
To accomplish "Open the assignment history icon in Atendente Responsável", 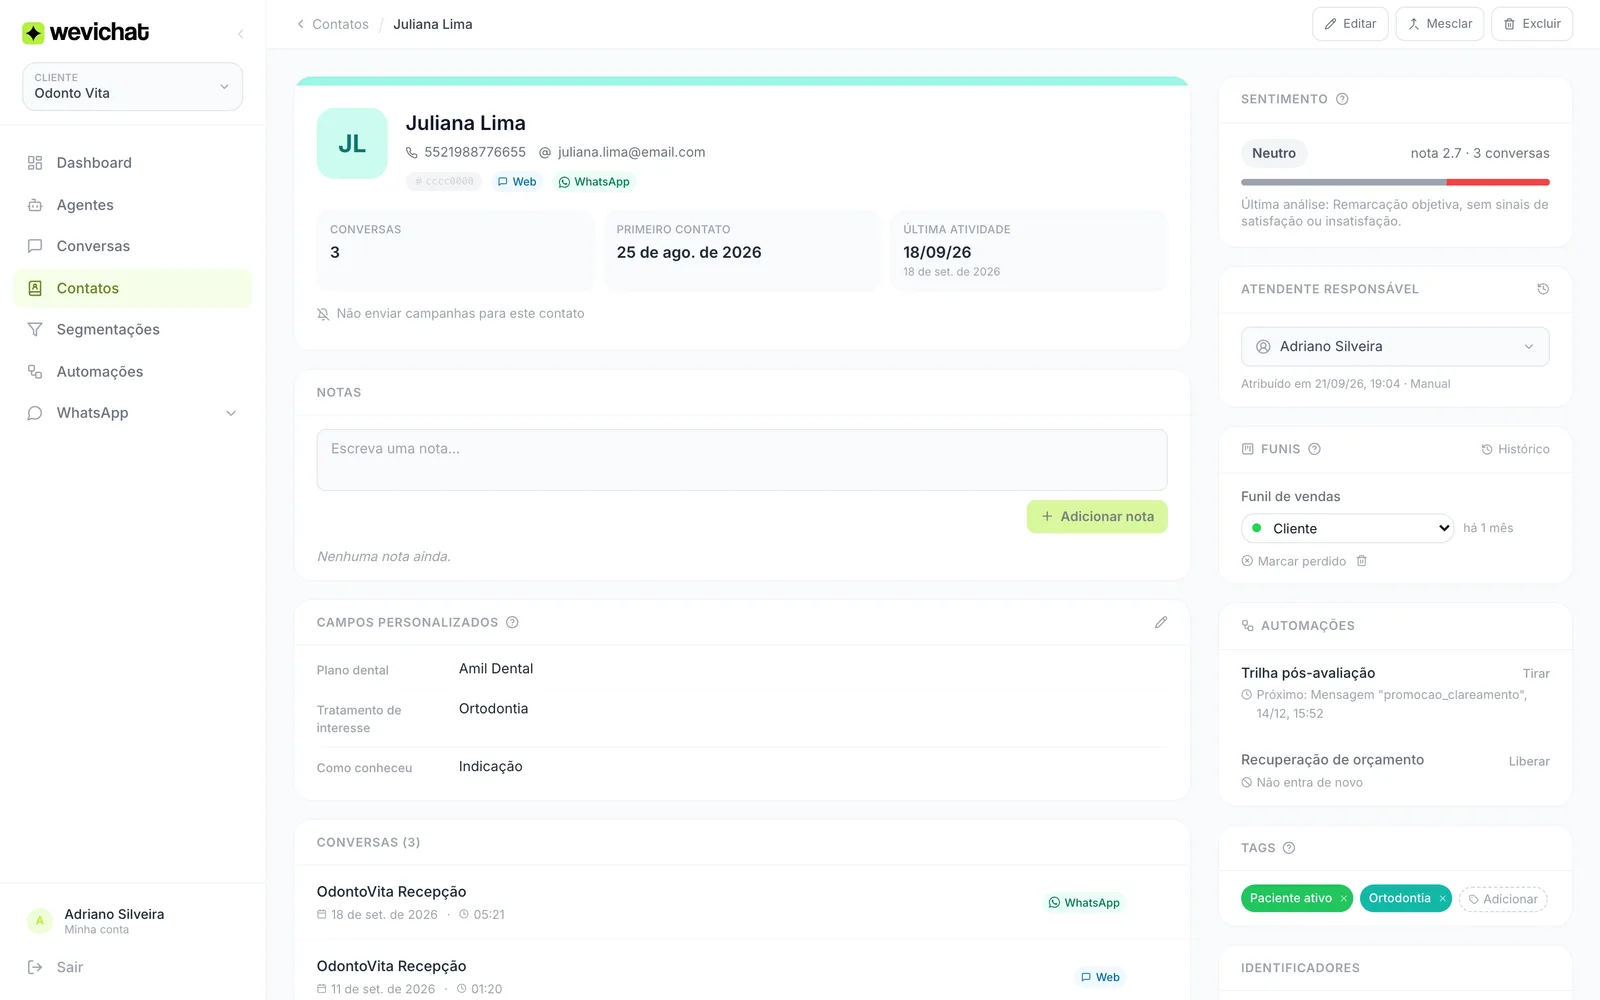I will point(1543,289).
